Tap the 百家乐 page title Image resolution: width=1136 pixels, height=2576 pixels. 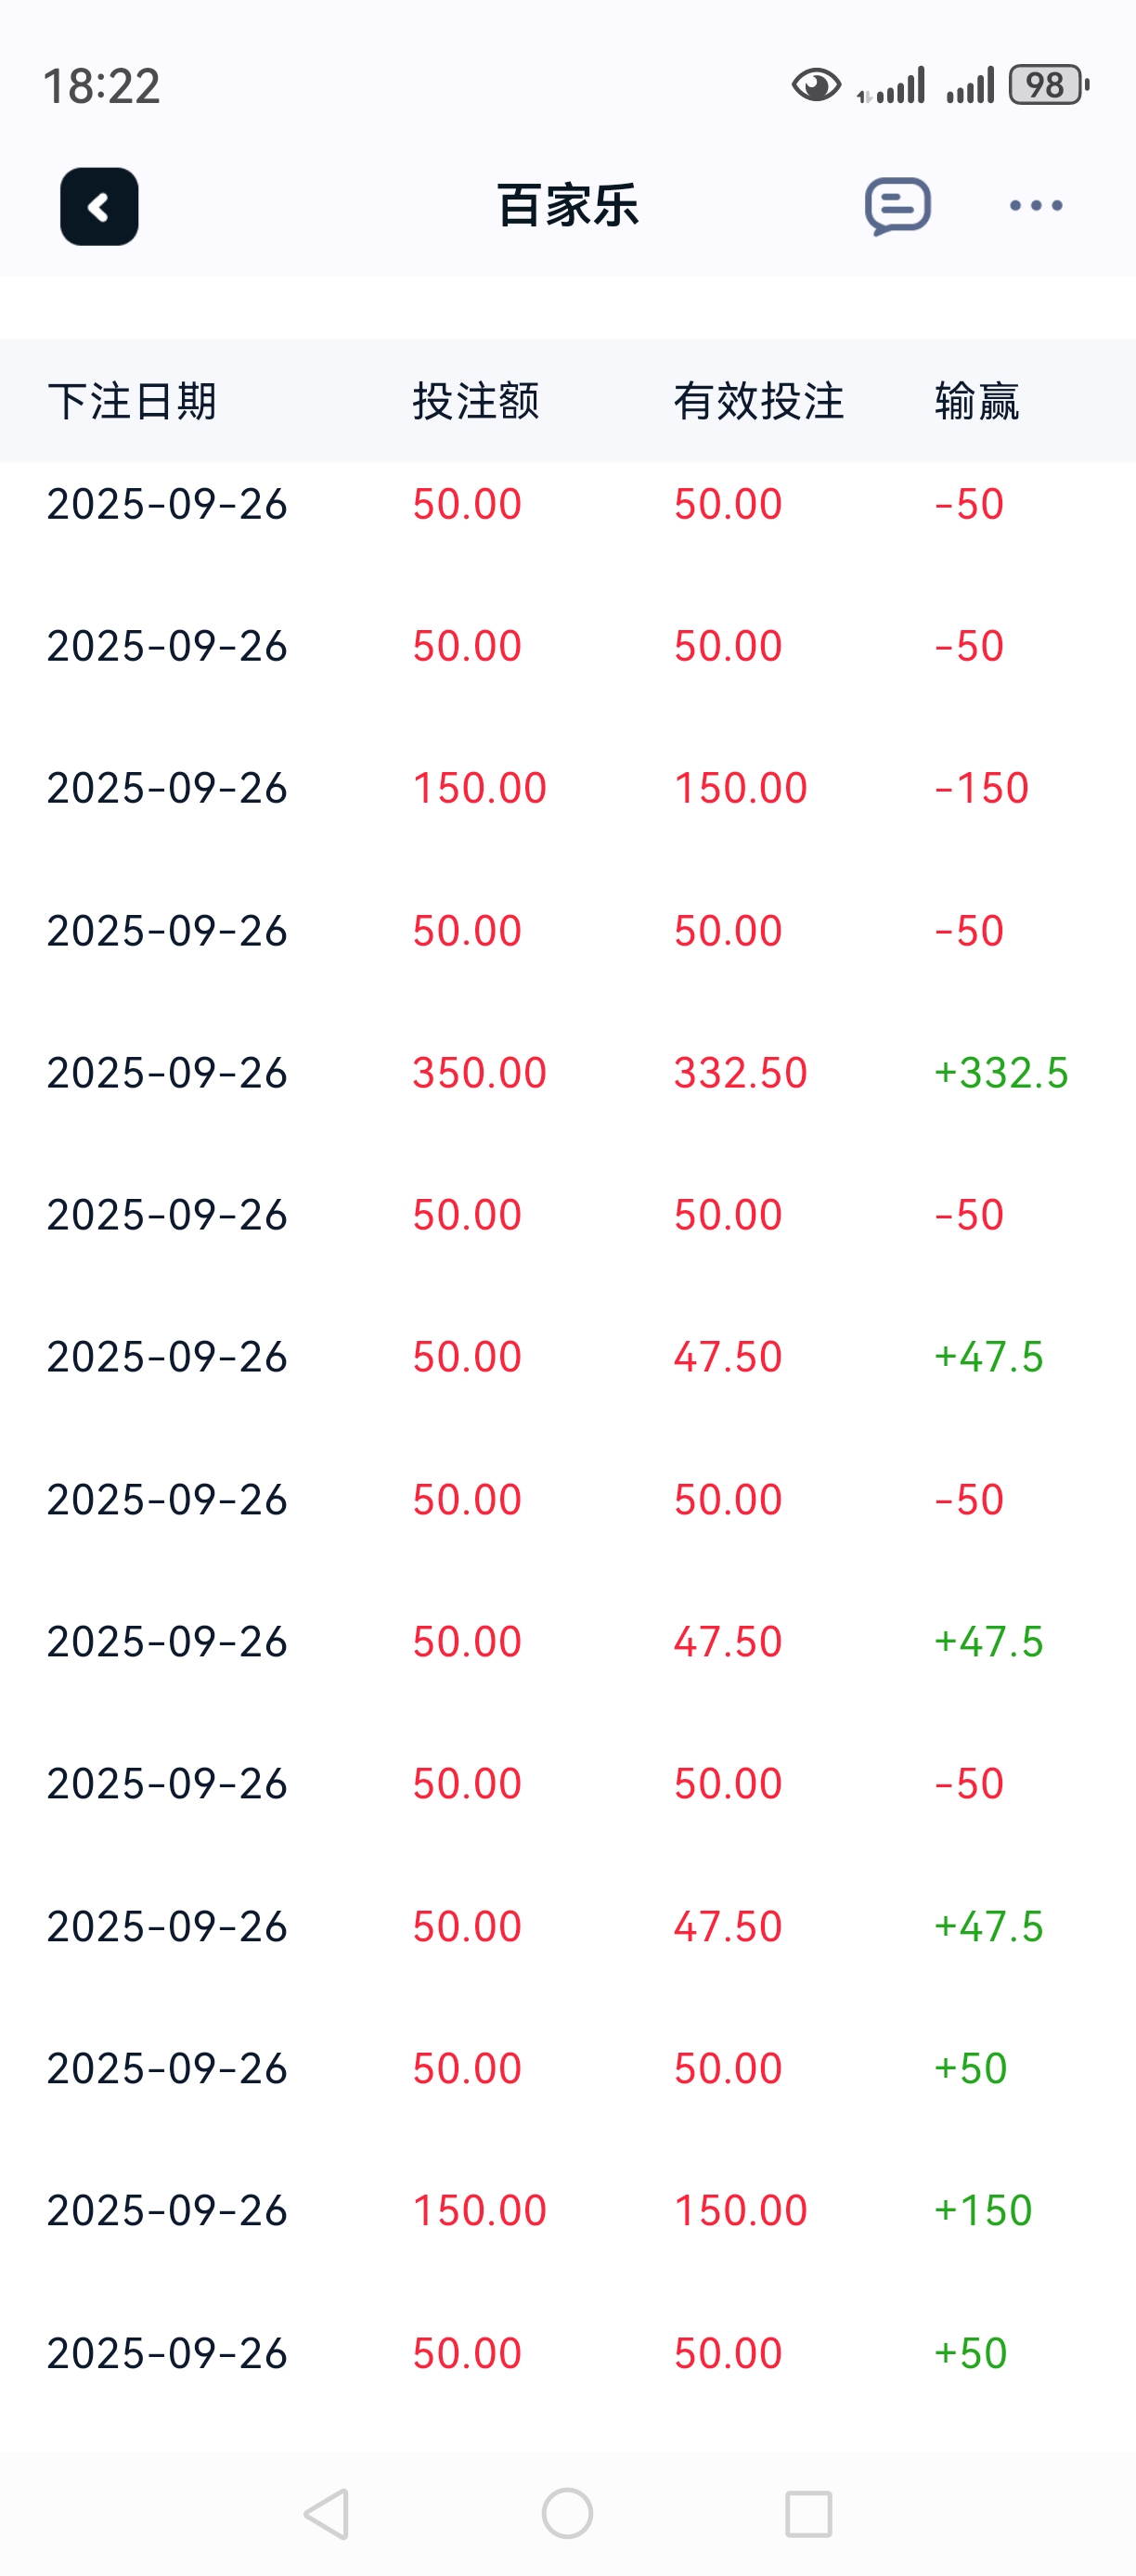567,206
